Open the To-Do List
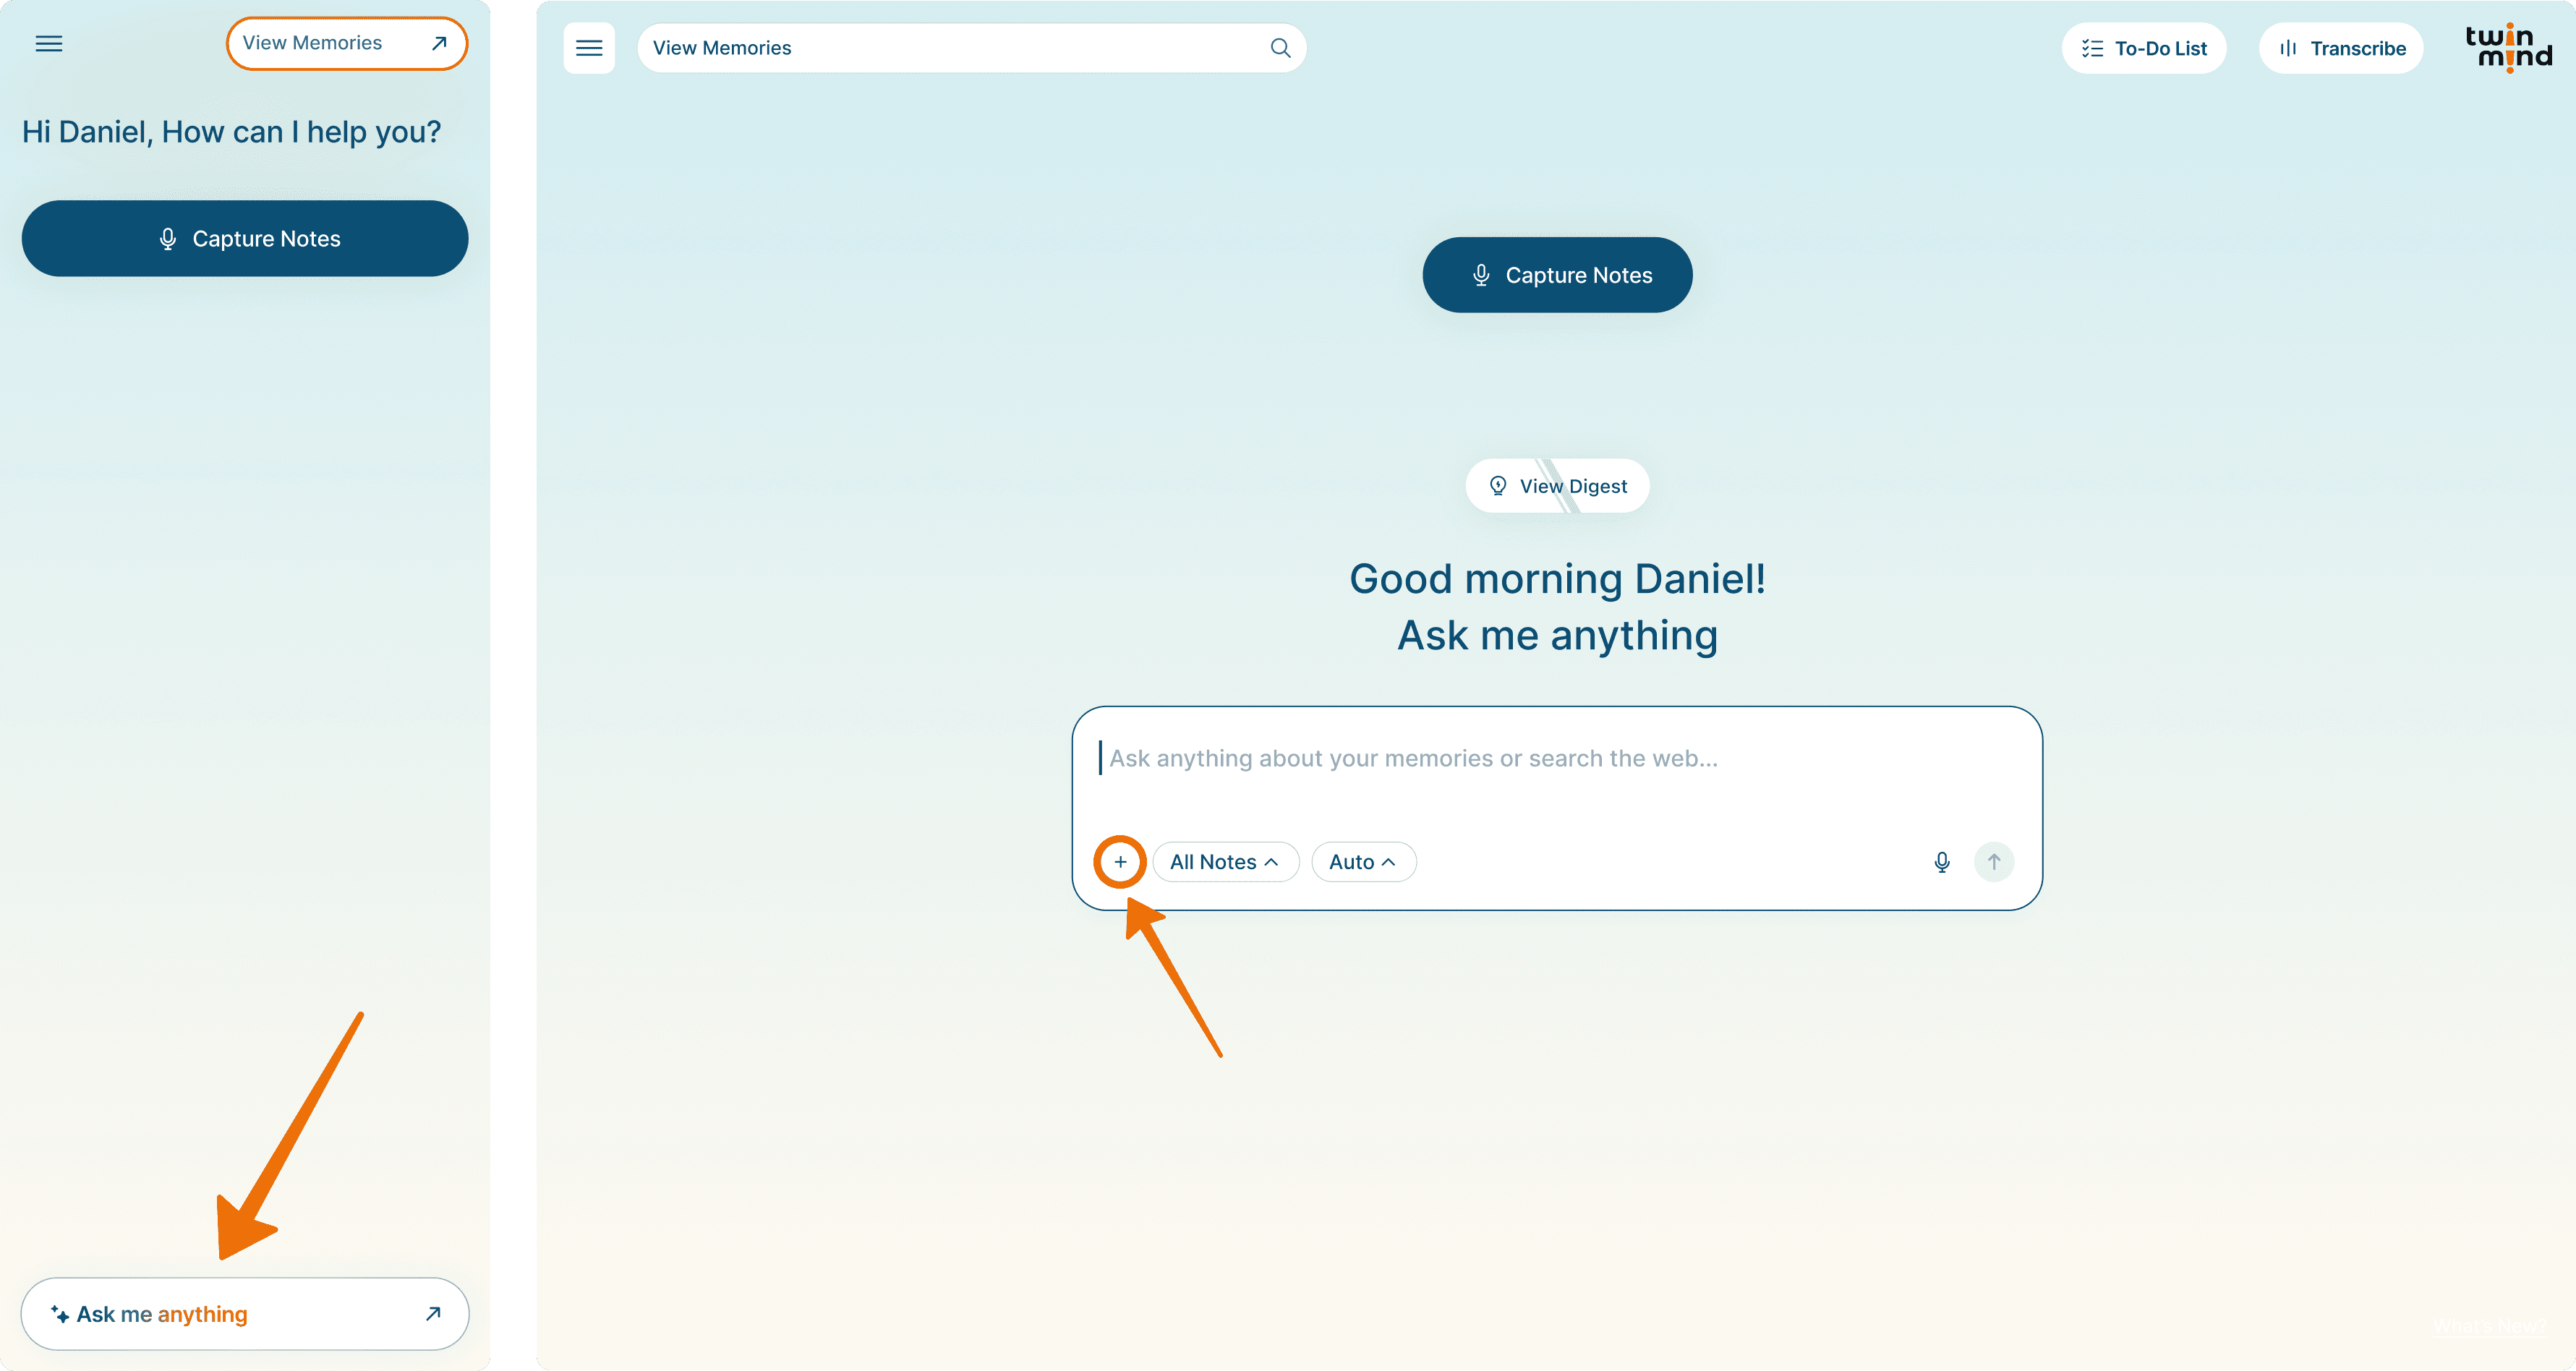This screenshot has height=1371, width=2576. coord(2144,48)
